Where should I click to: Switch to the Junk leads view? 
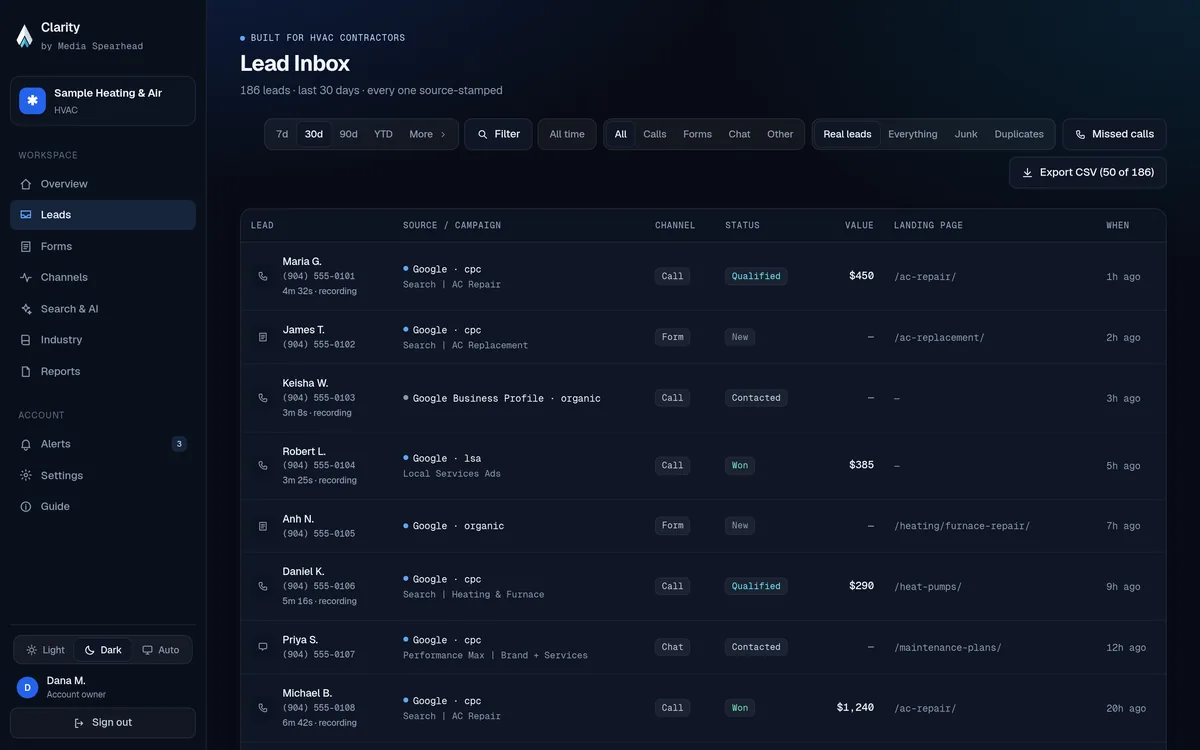[x=966, y=134]
